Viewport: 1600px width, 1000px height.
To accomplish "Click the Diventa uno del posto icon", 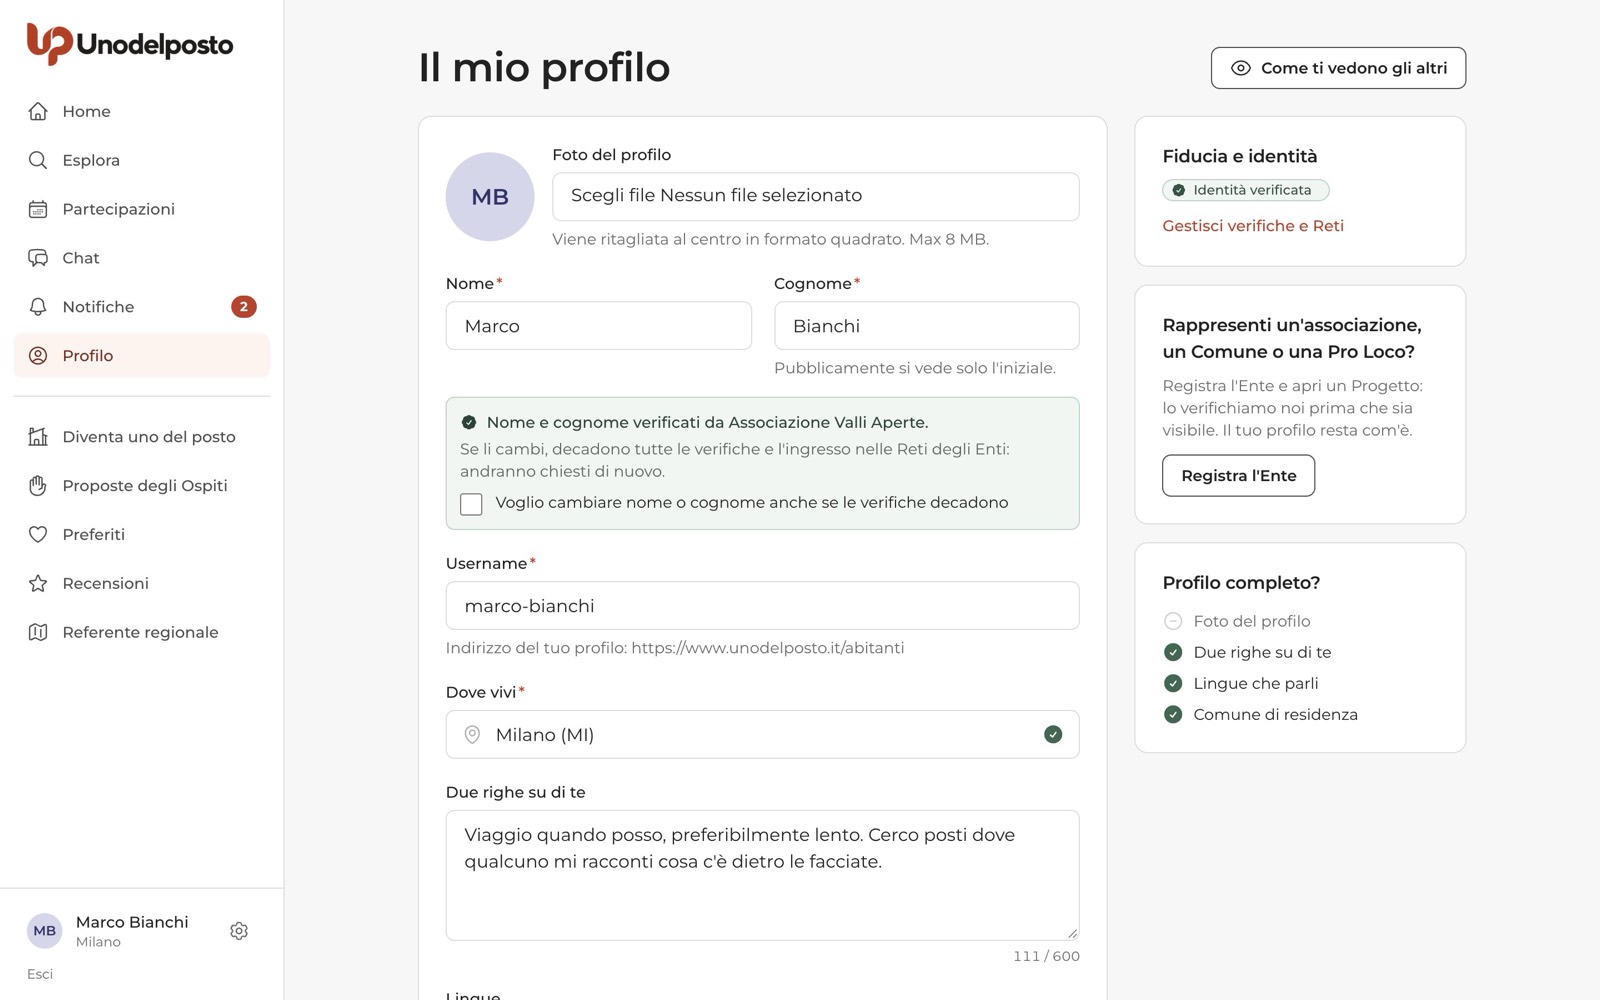I will pyautogui.click(x=38, y=437).
